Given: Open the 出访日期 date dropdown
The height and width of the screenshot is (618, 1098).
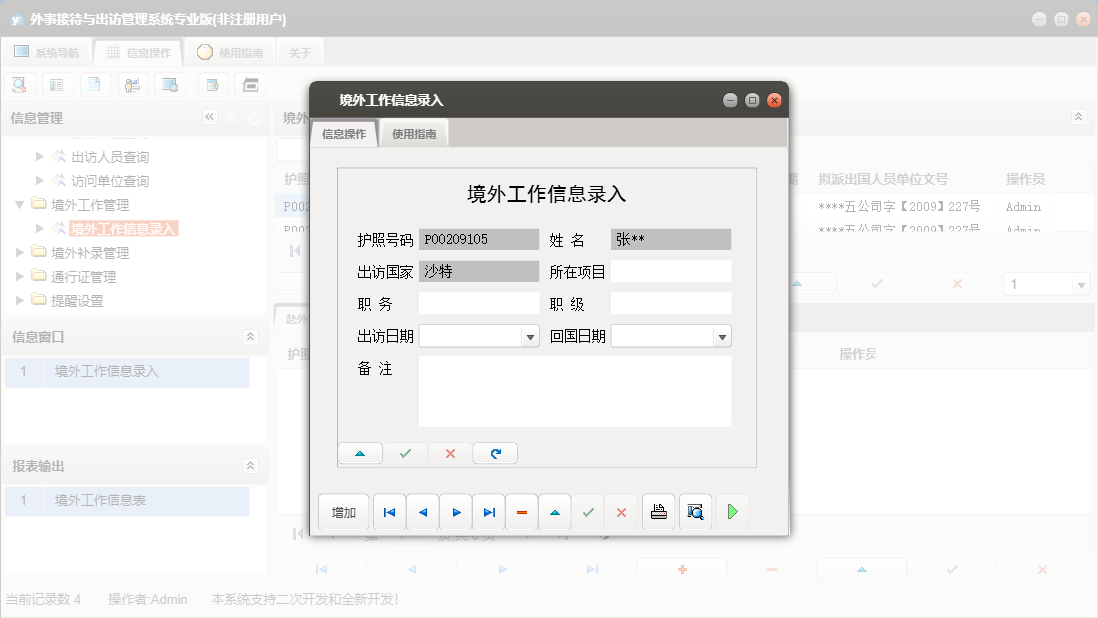Looking at the screenshot, I should (x=530, y=335).
